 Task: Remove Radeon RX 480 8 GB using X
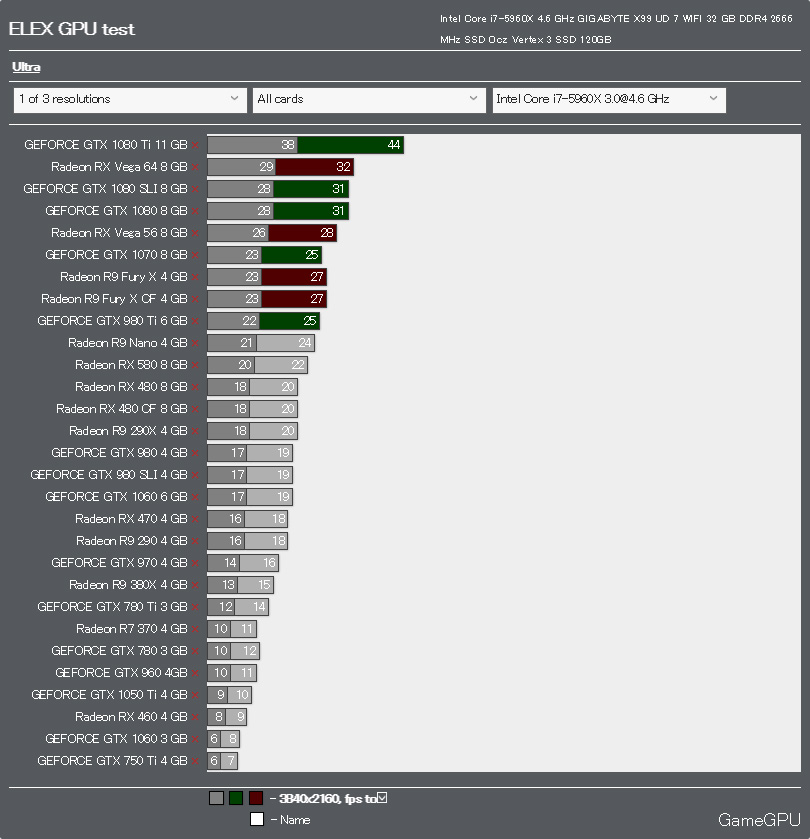pos(195,387)
